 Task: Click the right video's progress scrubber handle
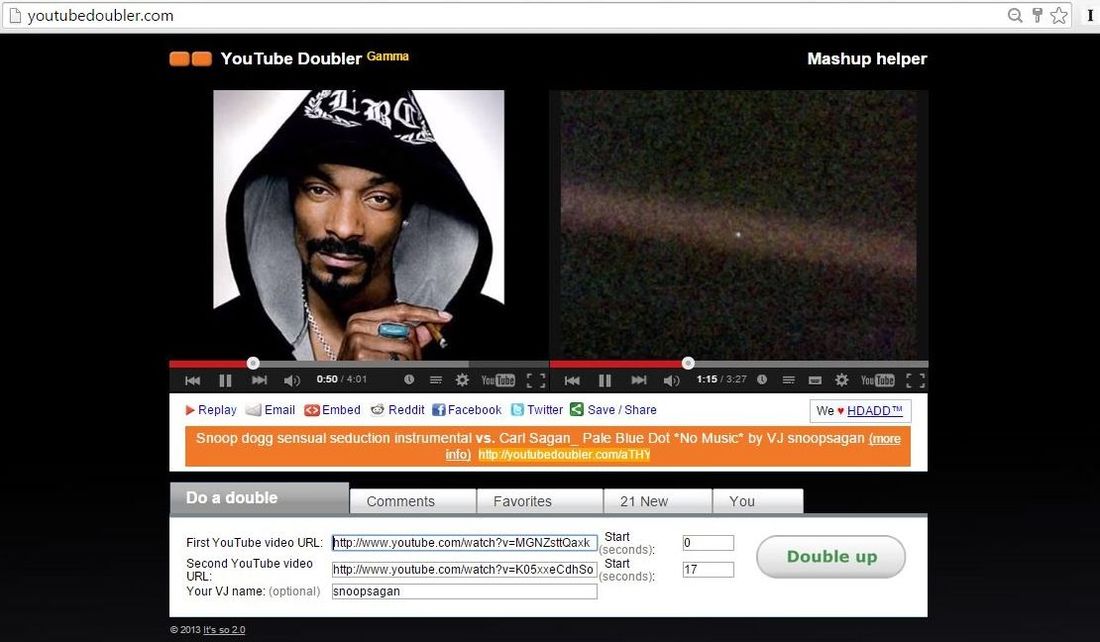(x=688, y=363)
